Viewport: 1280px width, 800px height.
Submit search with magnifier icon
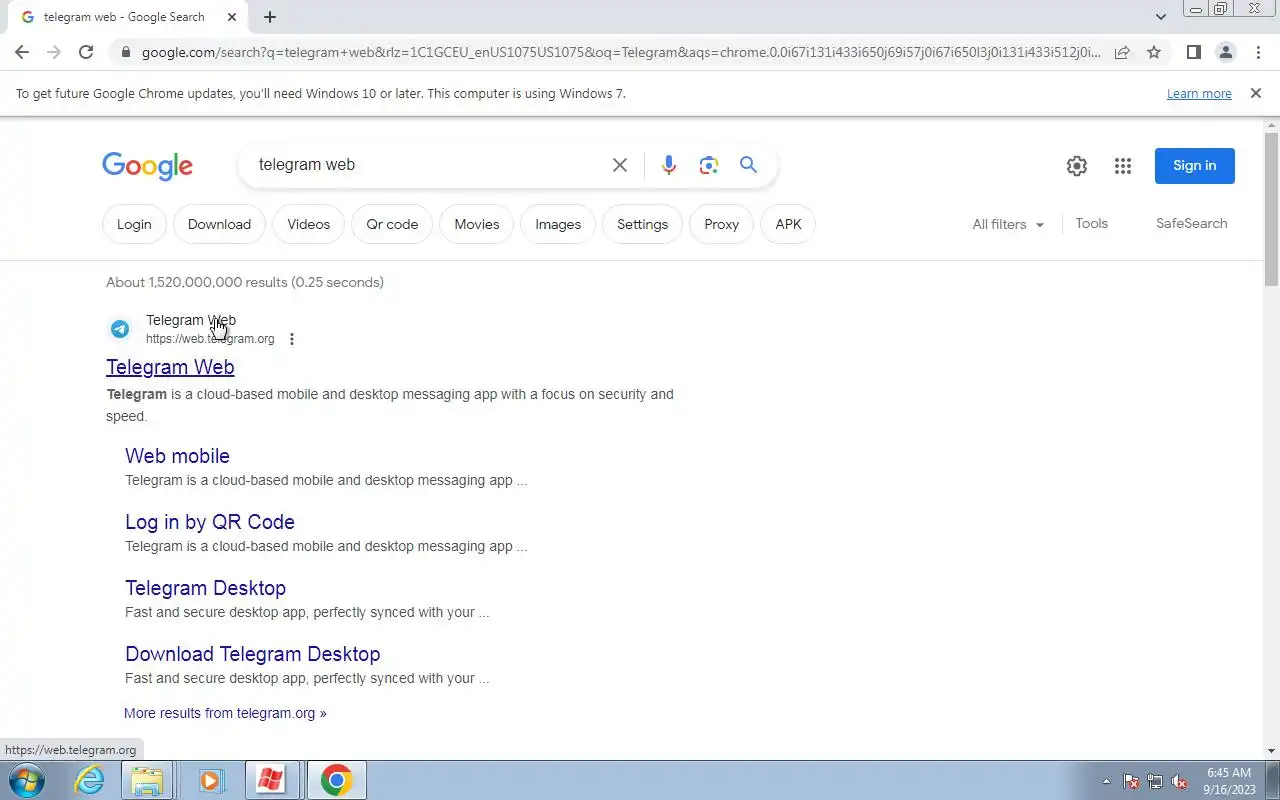pyautogui.click(x=748, y=165)
